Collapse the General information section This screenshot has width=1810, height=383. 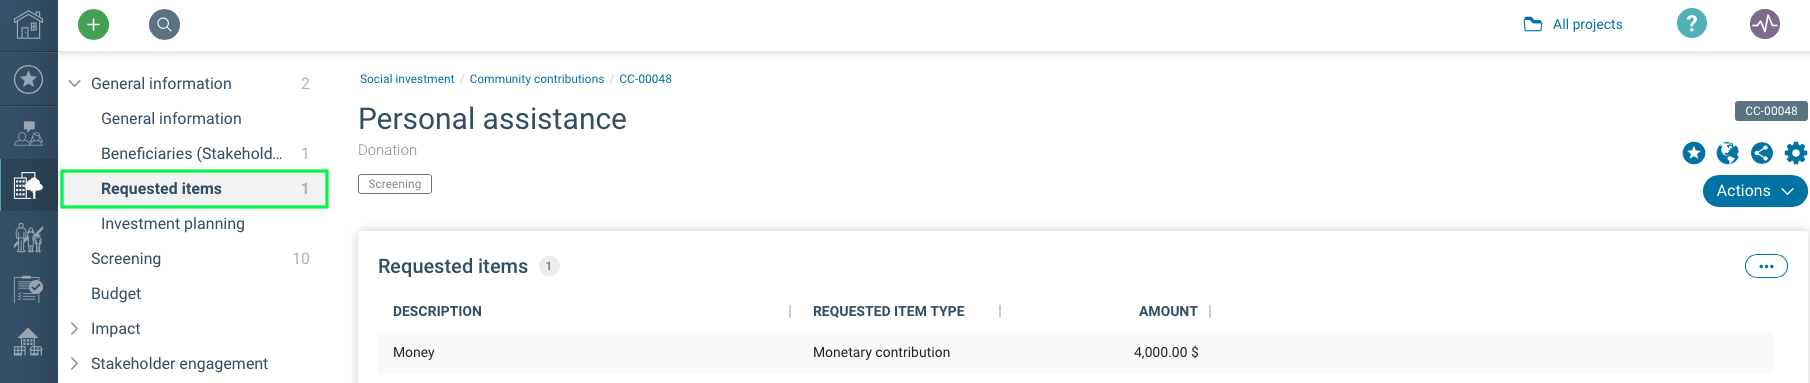74,83
